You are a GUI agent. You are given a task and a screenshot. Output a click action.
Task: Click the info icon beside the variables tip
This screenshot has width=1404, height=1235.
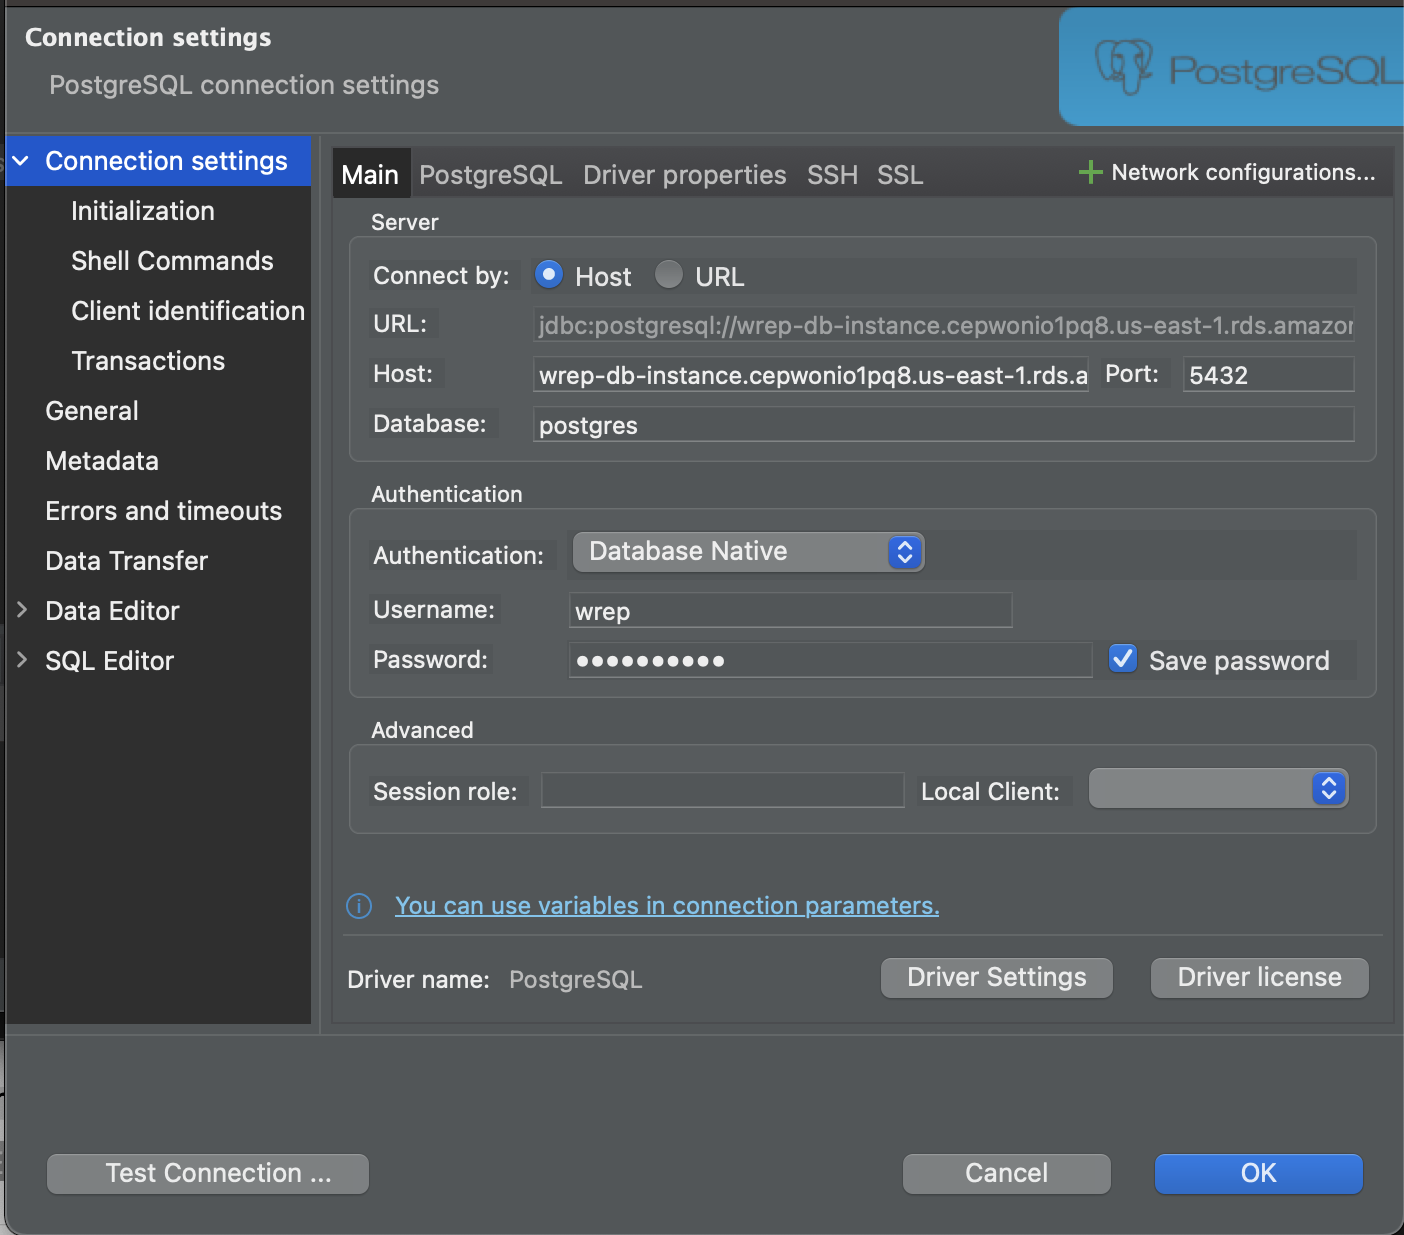358,905
